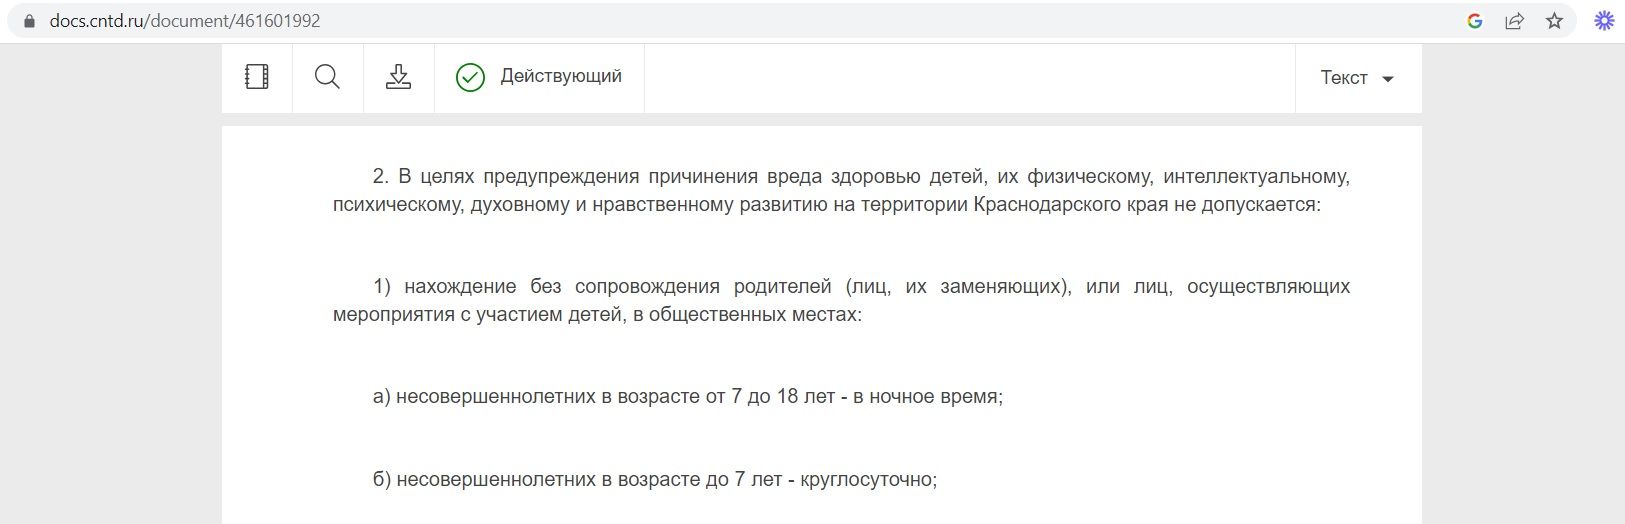Download the document using the download icon
Image resolution: width=1625 pixels, height=524 pixels.
(398, 77)
